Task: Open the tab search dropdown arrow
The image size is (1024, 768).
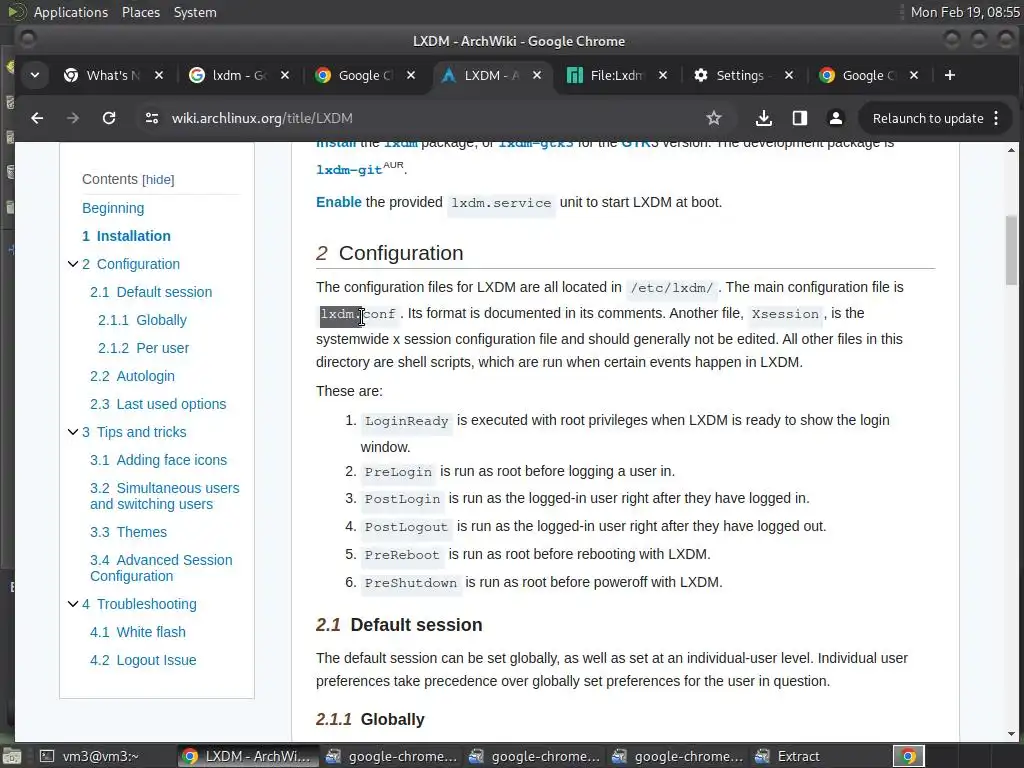Action: coord(35,76)
